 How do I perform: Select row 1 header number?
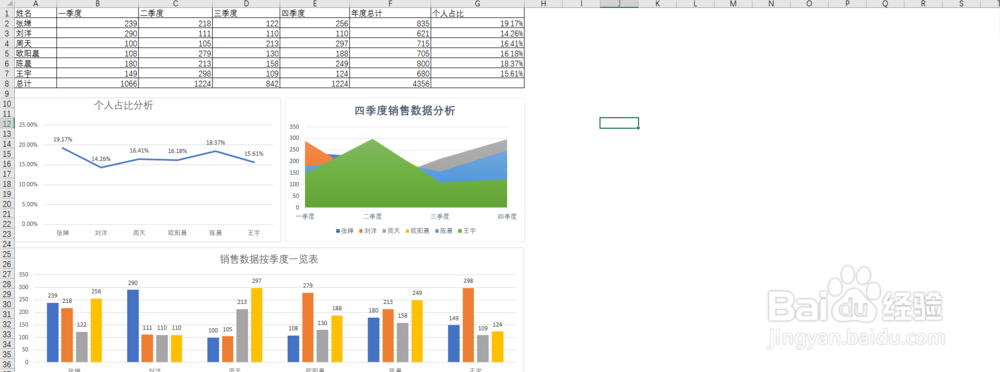point(7,12)
